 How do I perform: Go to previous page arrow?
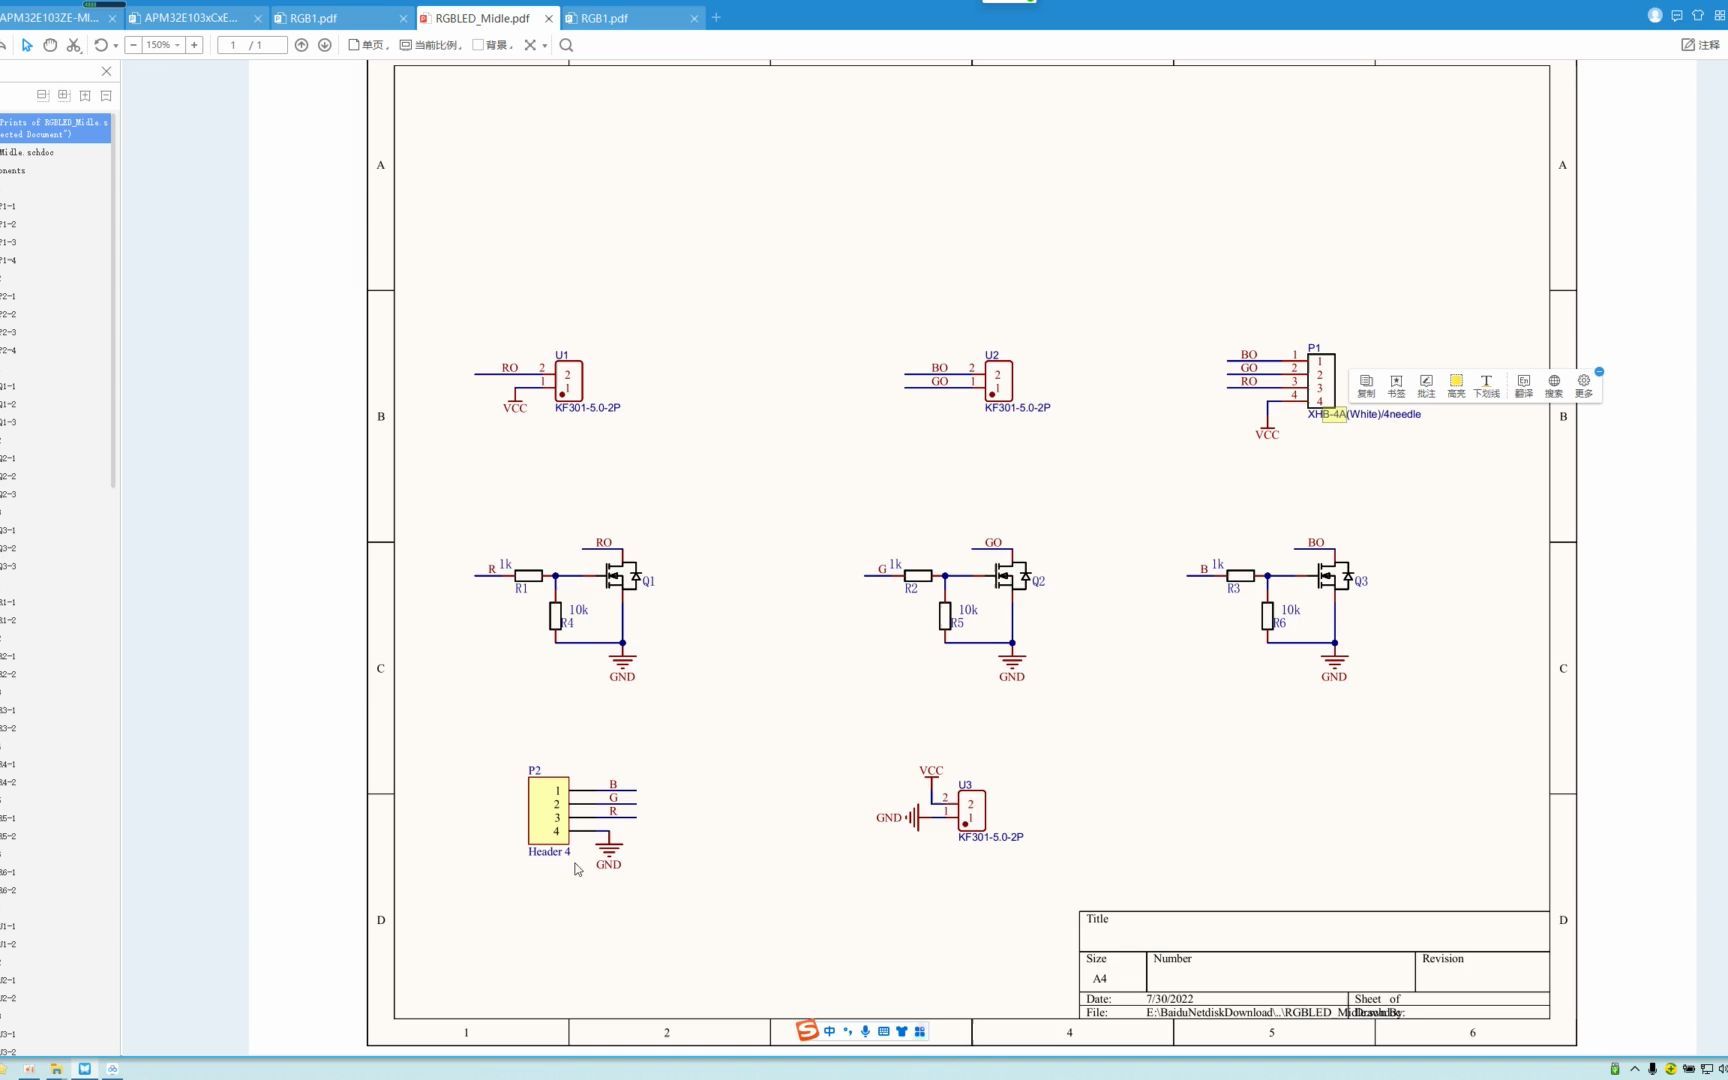tap(301, 45)
